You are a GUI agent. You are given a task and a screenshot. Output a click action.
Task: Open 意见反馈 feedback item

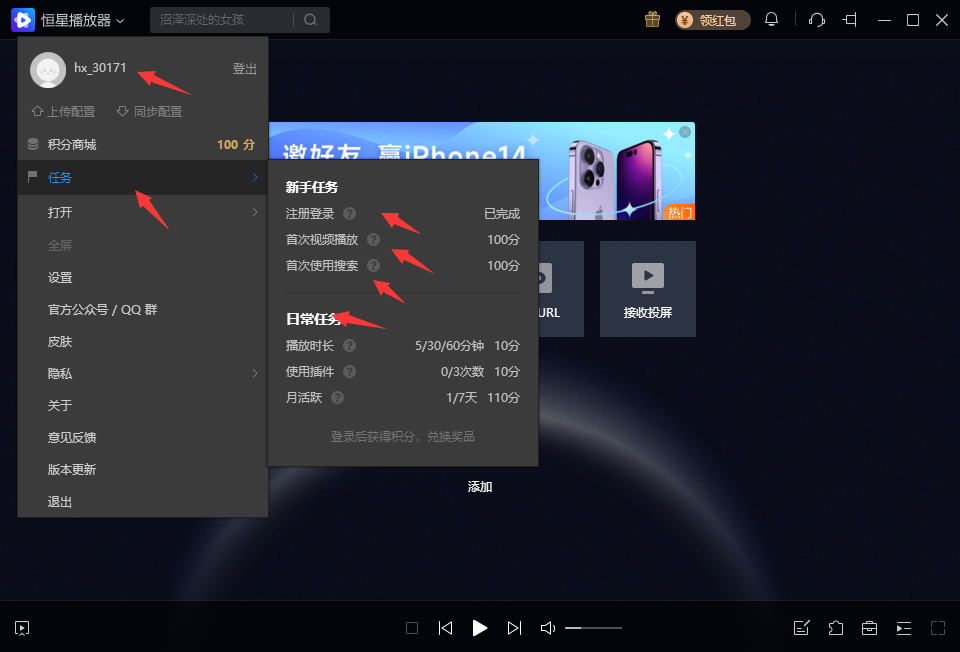tap(72, 438)
